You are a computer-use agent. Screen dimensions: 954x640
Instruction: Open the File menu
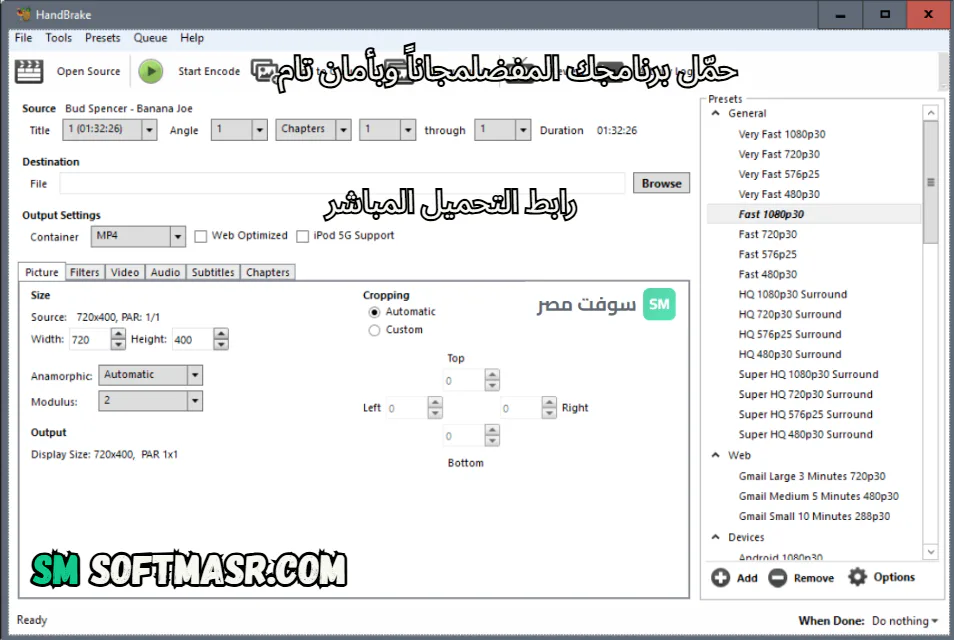pos(23,38)
